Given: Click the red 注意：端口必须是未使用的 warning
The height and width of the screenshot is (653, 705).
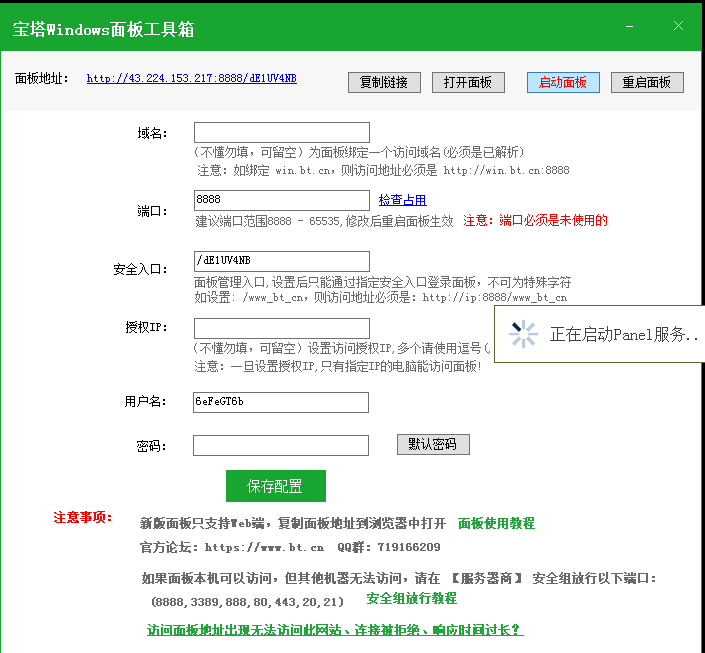Looking at the screenshot, I should (535, 220).
